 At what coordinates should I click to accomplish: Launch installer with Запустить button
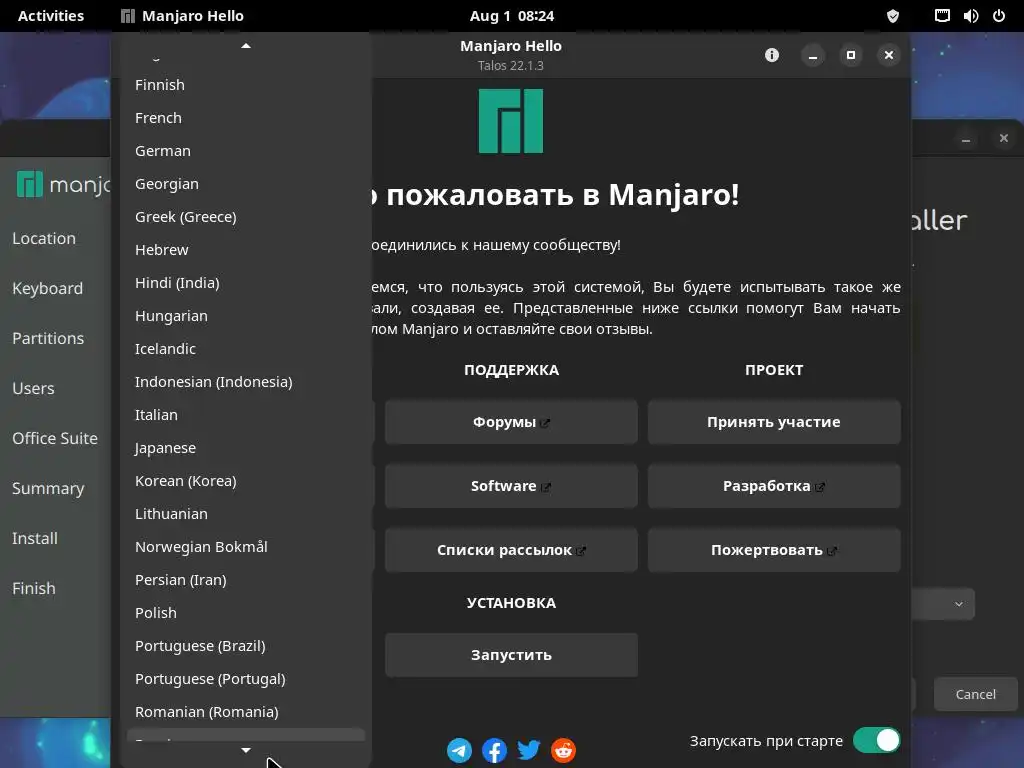pyautogui.click(x=511, y=655)
